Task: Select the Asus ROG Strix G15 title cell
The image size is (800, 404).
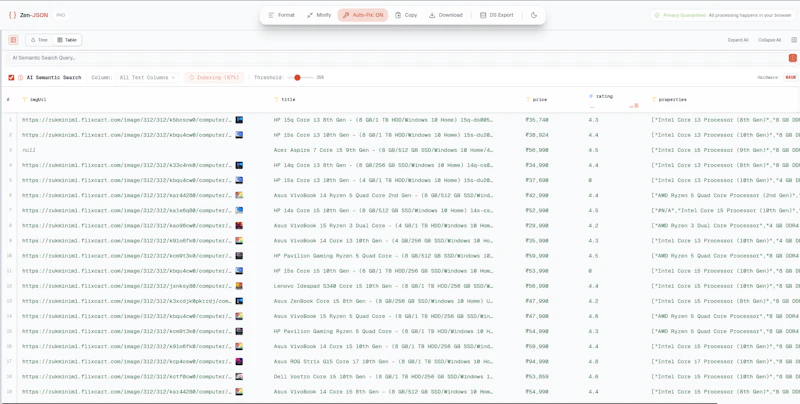Action: point(383,362)
